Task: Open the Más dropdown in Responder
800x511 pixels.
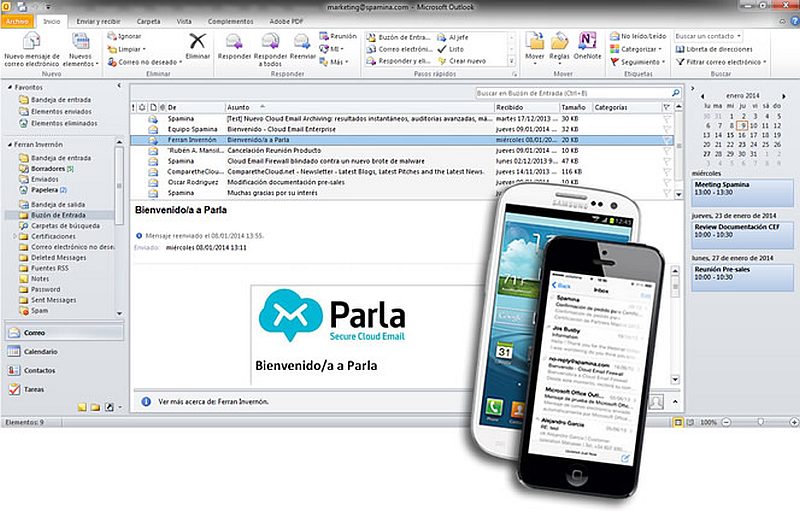Action: coord(334,62)
